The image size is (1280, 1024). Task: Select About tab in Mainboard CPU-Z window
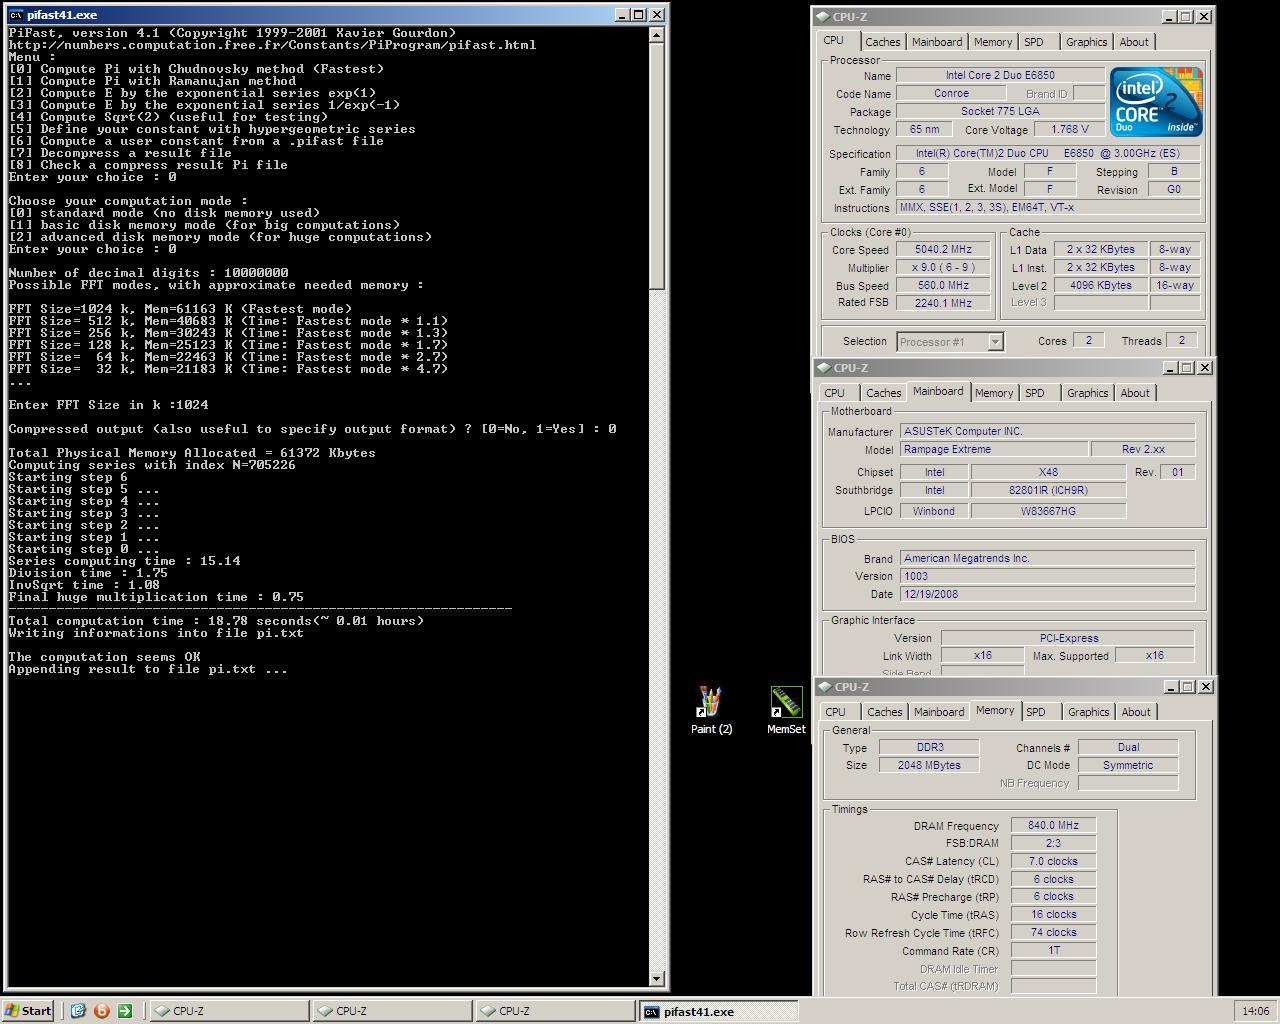[x=1135, y=393]
